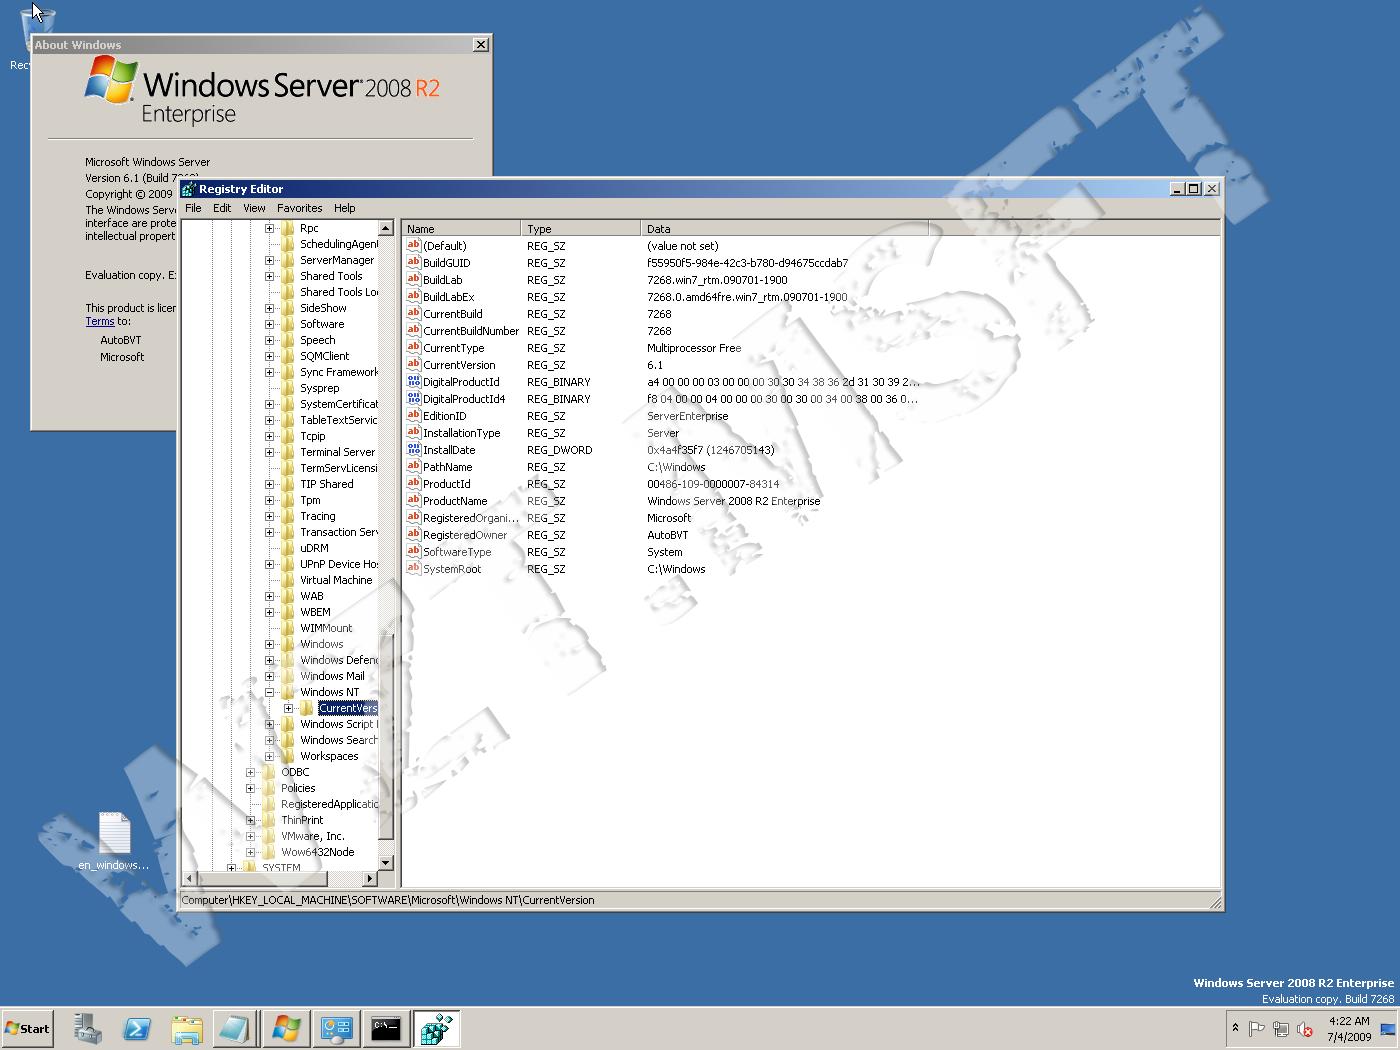The height and width of the screenshot is (1050, 1400).
Task: Select ThinPrint key in tree
Action: (x=302, y=820)
